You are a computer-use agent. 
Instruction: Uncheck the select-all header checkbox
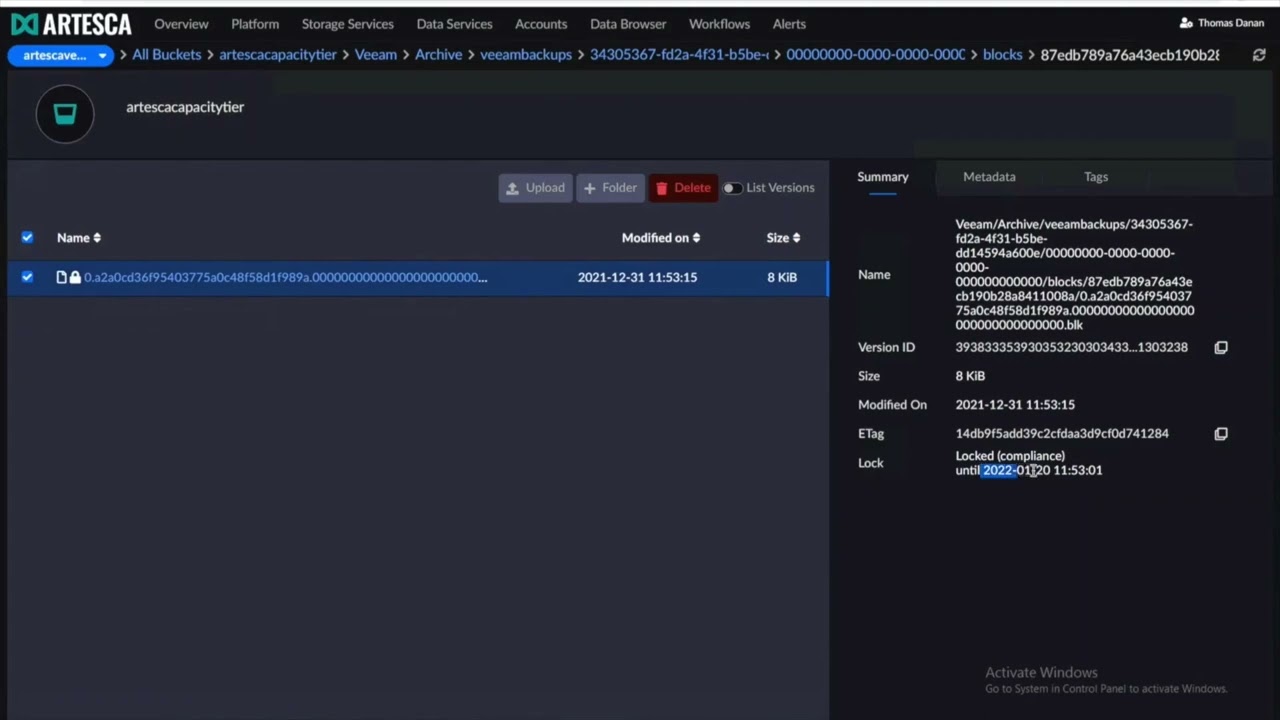click(x=27, y=237)
